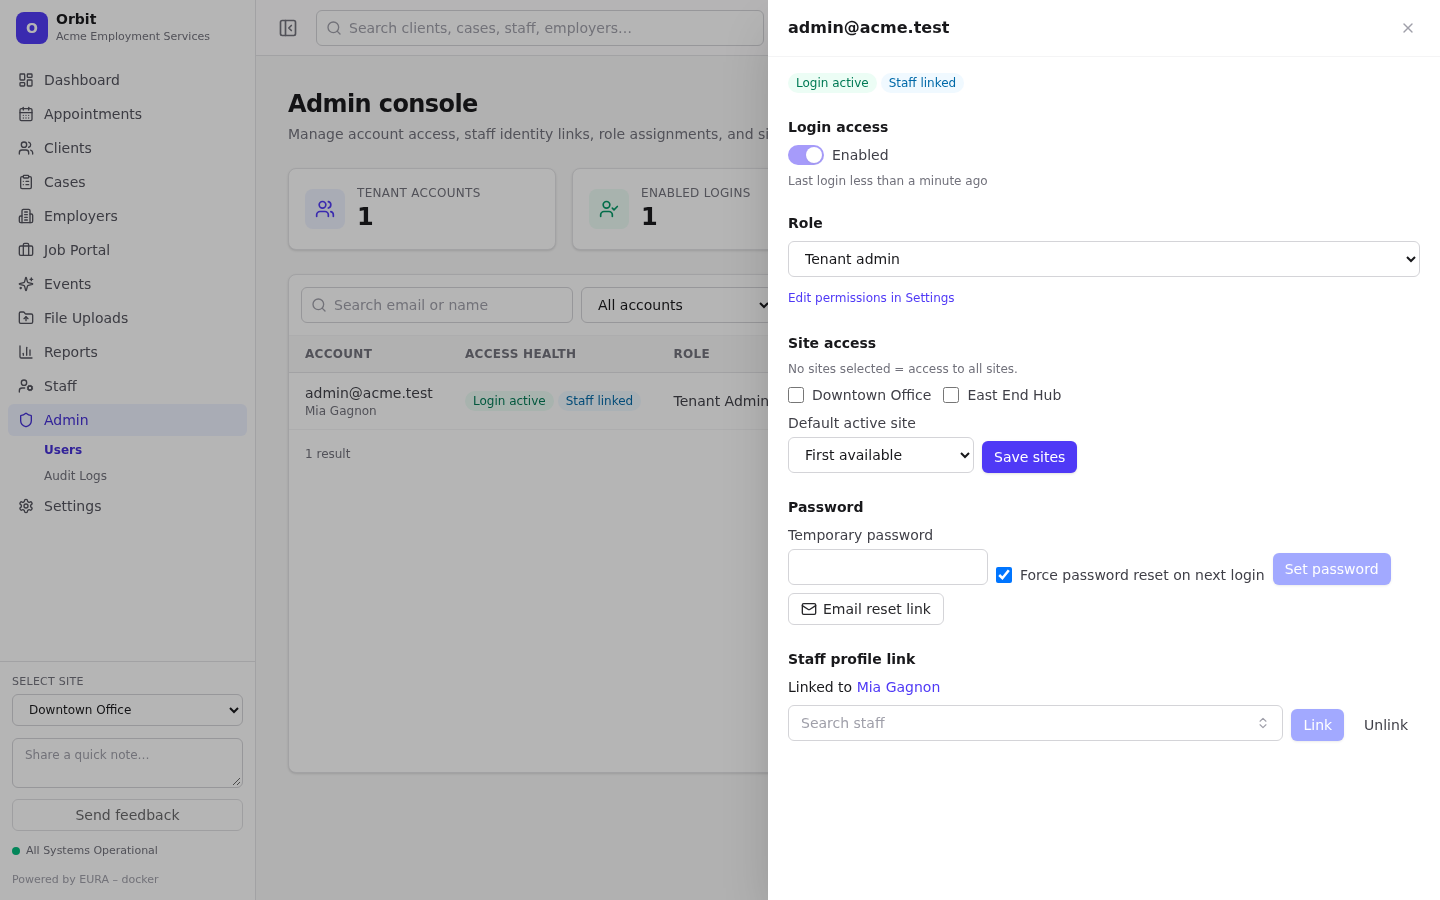Uncheck Force password reset on next login

click(1004, 575)
